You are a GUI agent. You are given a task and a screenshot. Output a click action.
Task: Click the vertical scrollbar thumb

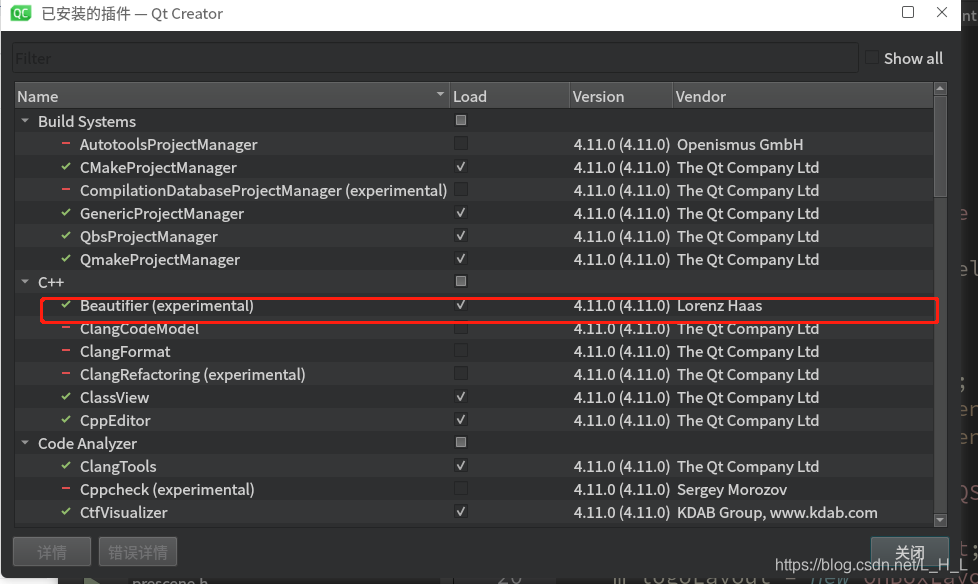[x=940, y=147]
